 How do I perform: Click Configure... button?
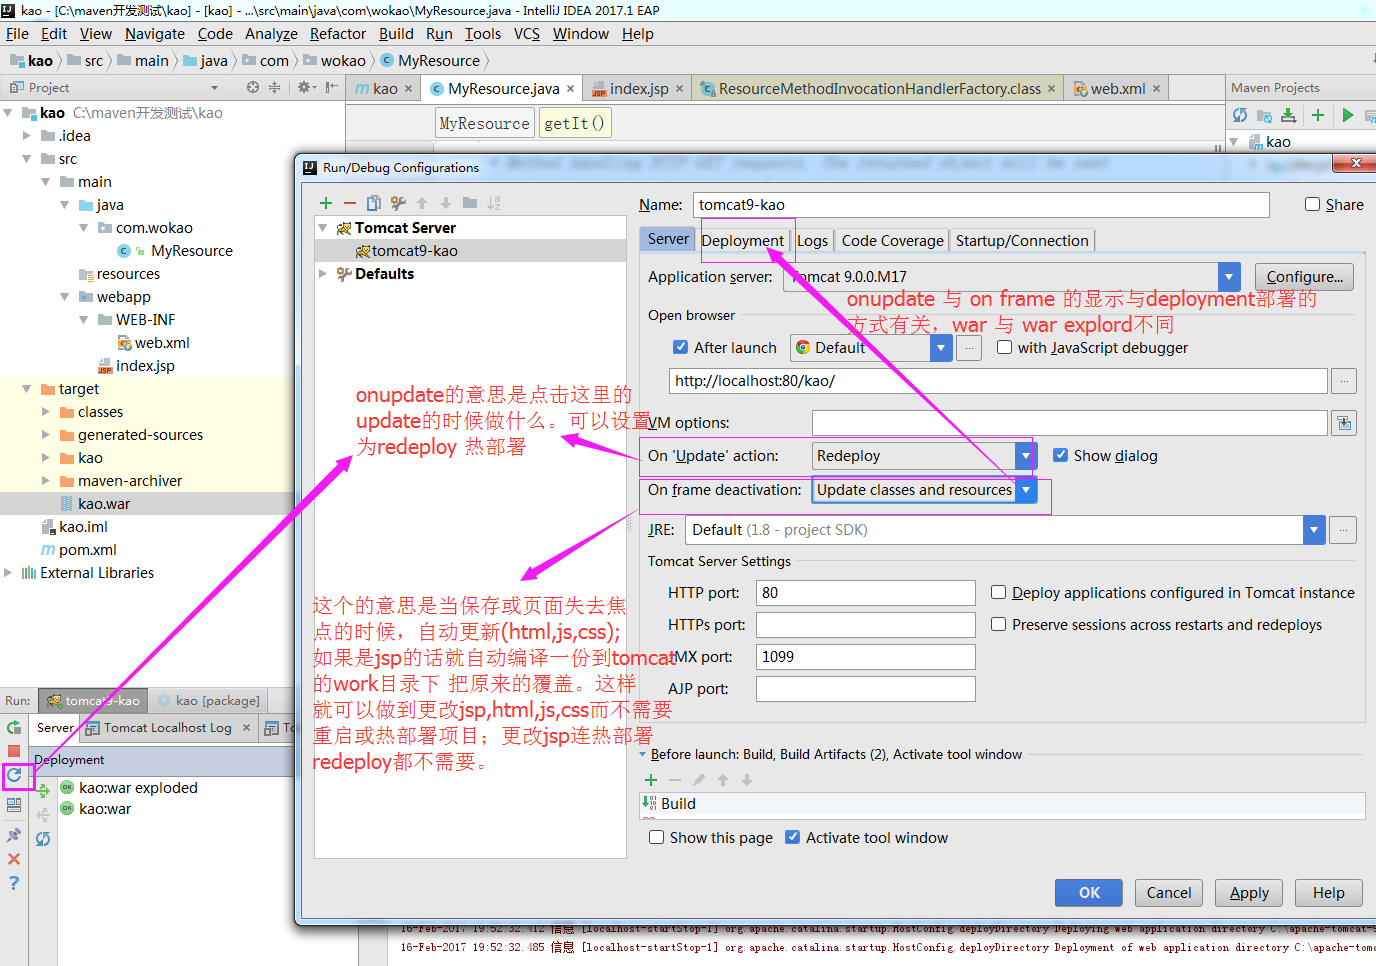[1305, 277]
